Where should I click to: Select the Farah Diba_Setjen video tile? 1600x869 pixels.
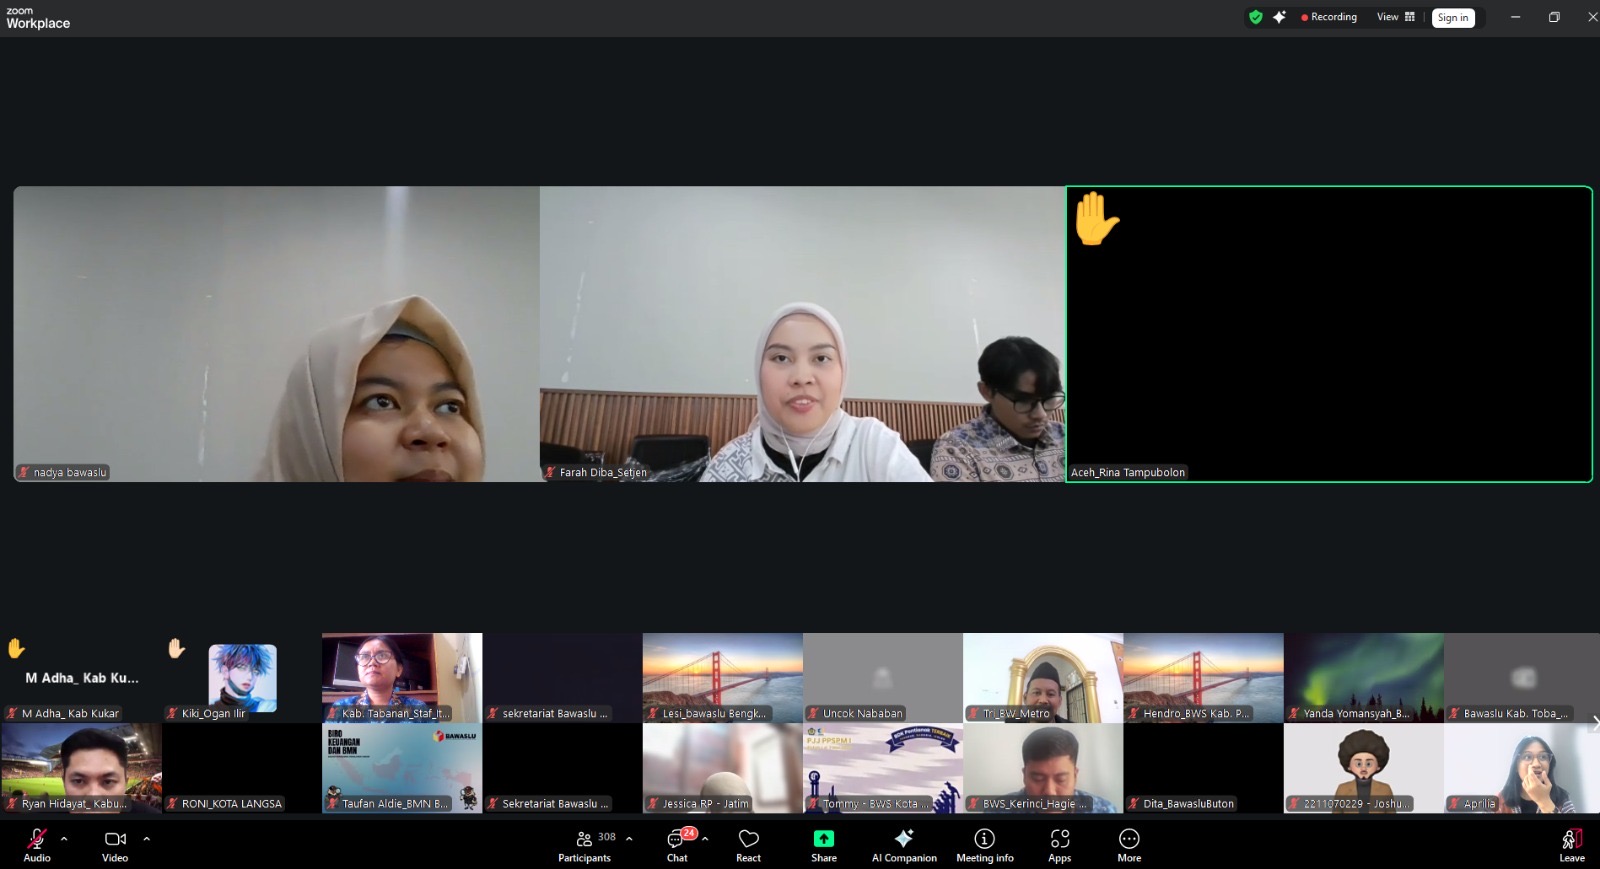tap(802, 334)
